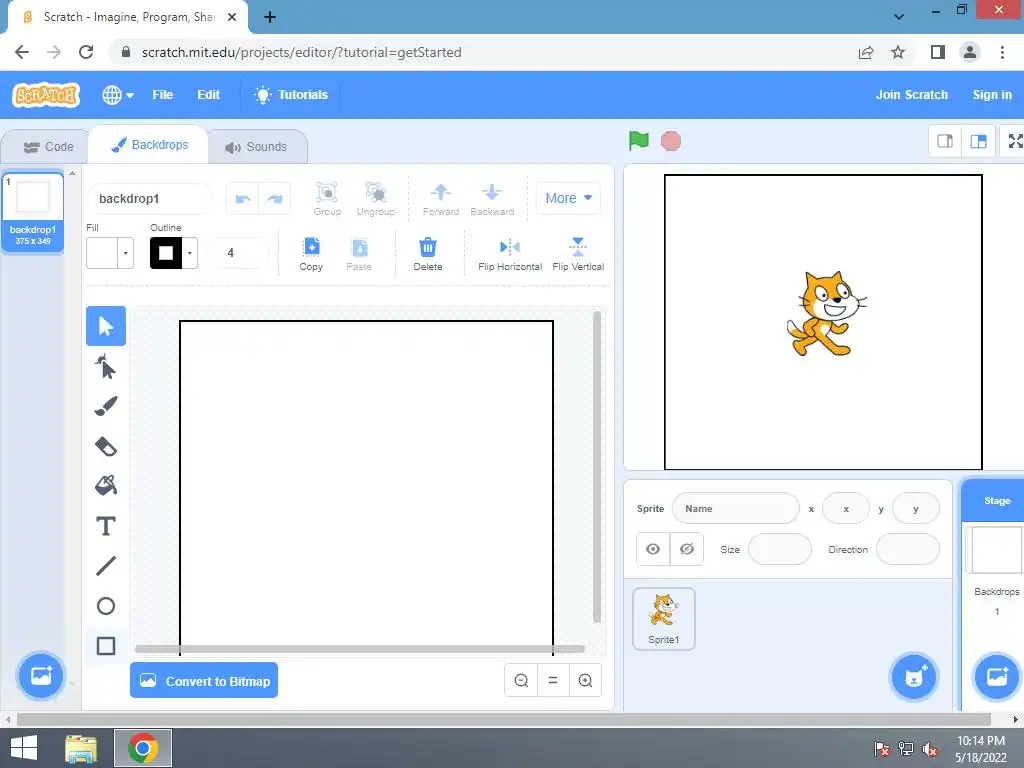Screen dimensions: 1024x768
Task: Select the Circle tool
Action: pyautogui.click(x=106, y=606)
